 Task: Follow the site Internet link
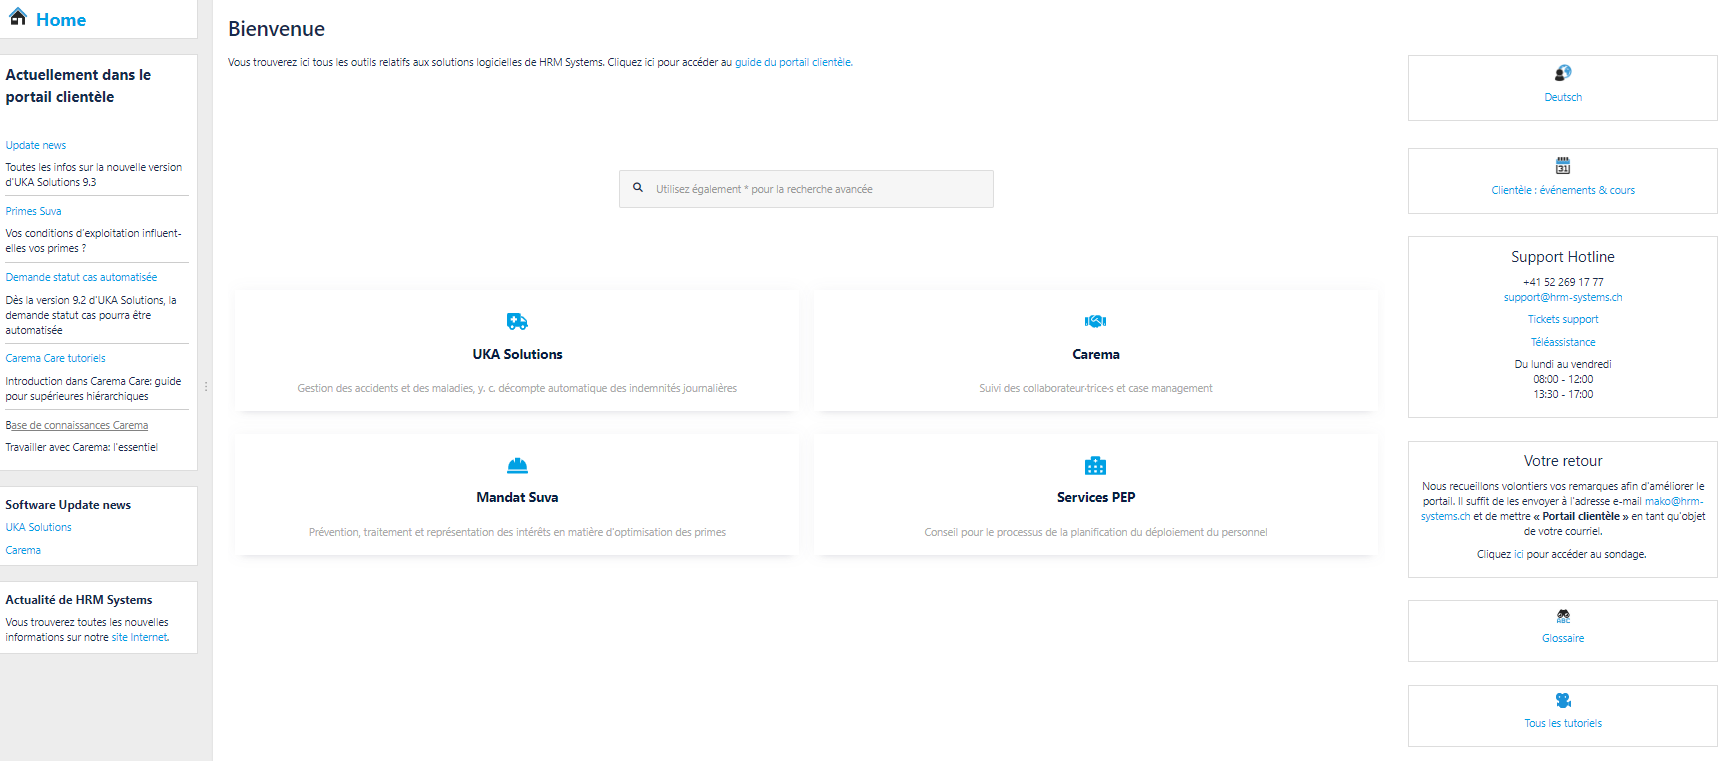140,637
